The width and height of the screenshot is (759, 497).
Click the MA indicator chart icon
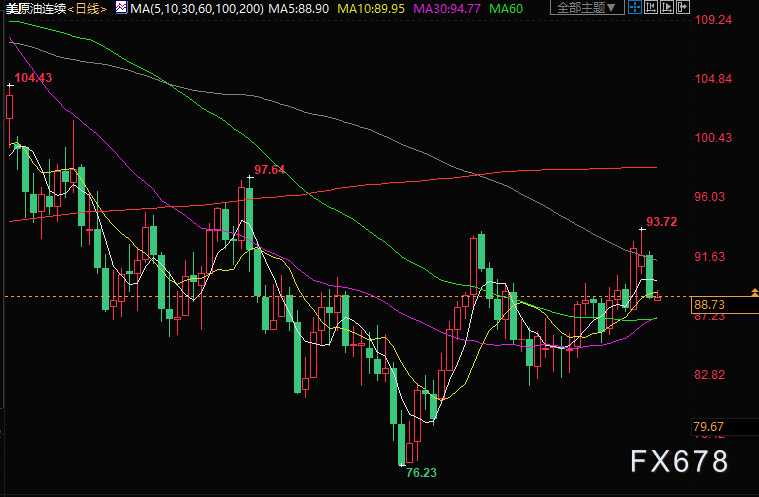coord(121,8)
